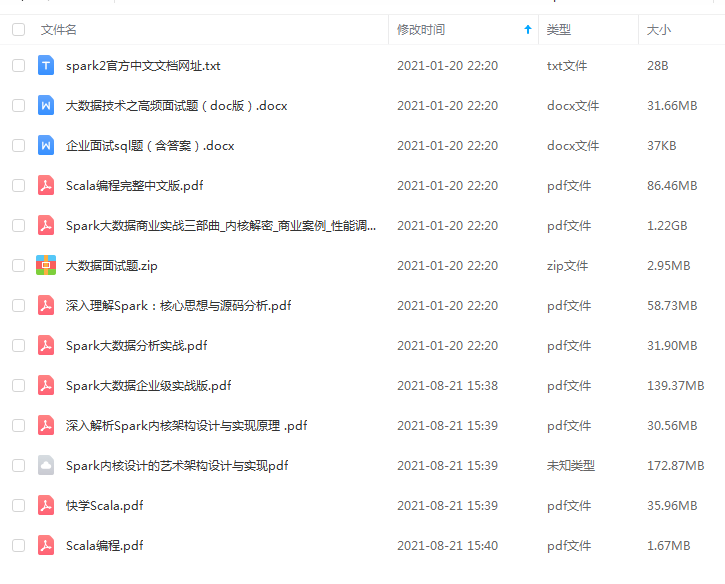
Task: Open Spark大数据商业实战三部曲 file name
Action: tap(221, 226)
